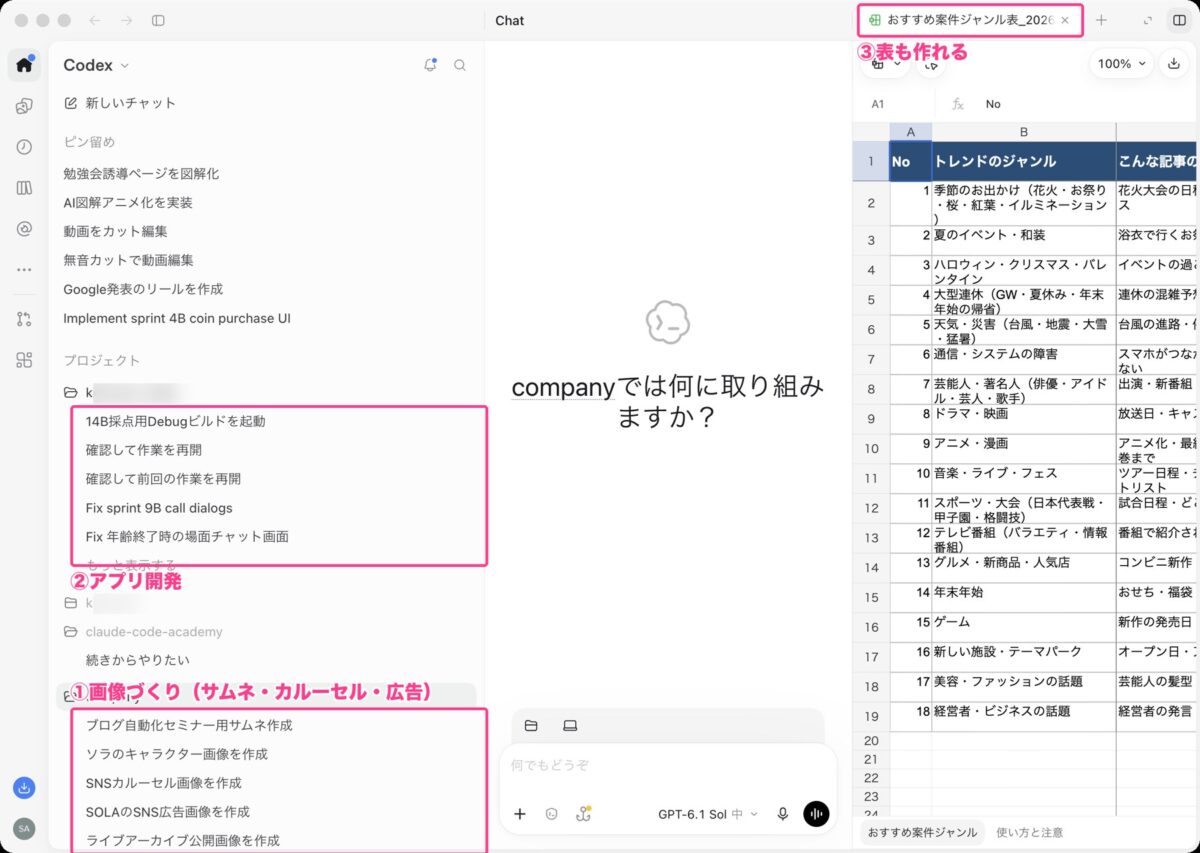Toggle the sidebar panel icon in title bar
Screen dimensions: 1200x853
[x=158, y=20]
